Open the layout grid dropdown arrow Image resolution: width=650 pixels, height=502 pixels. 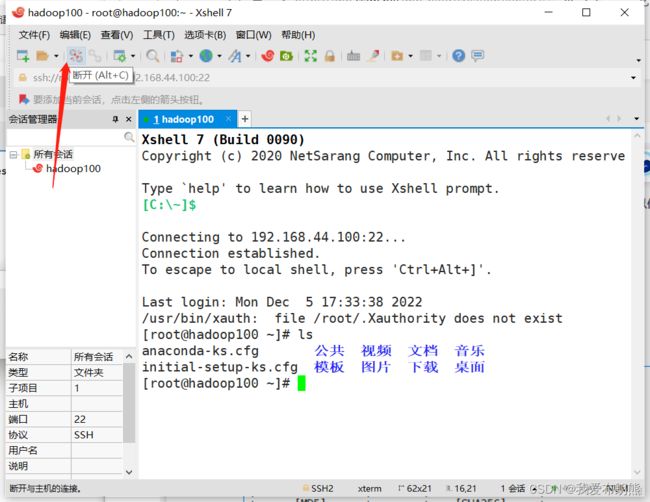coord(439,56)
